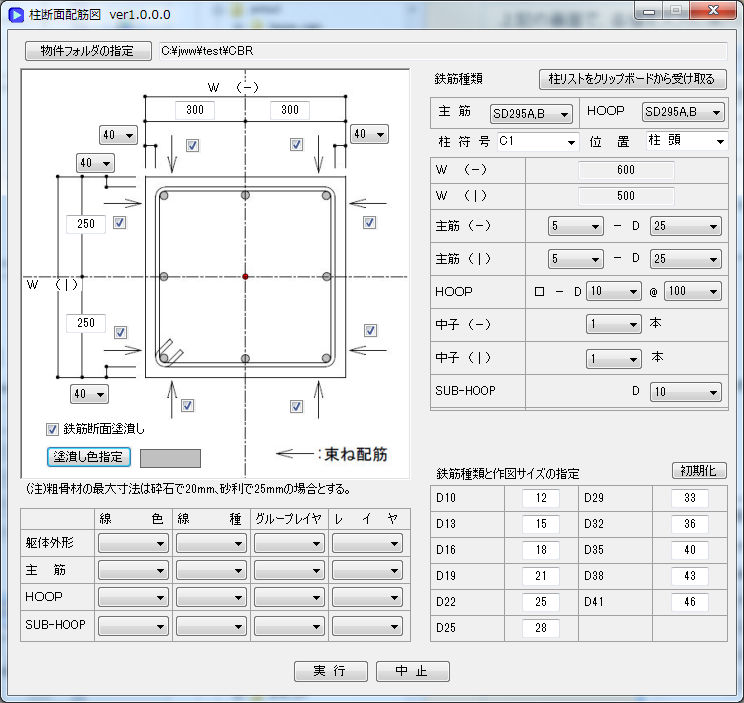Toggle the bottom-right bundle rebar checkbox
Viewport: 744px width, 703px height.
(x=297, y=406)
